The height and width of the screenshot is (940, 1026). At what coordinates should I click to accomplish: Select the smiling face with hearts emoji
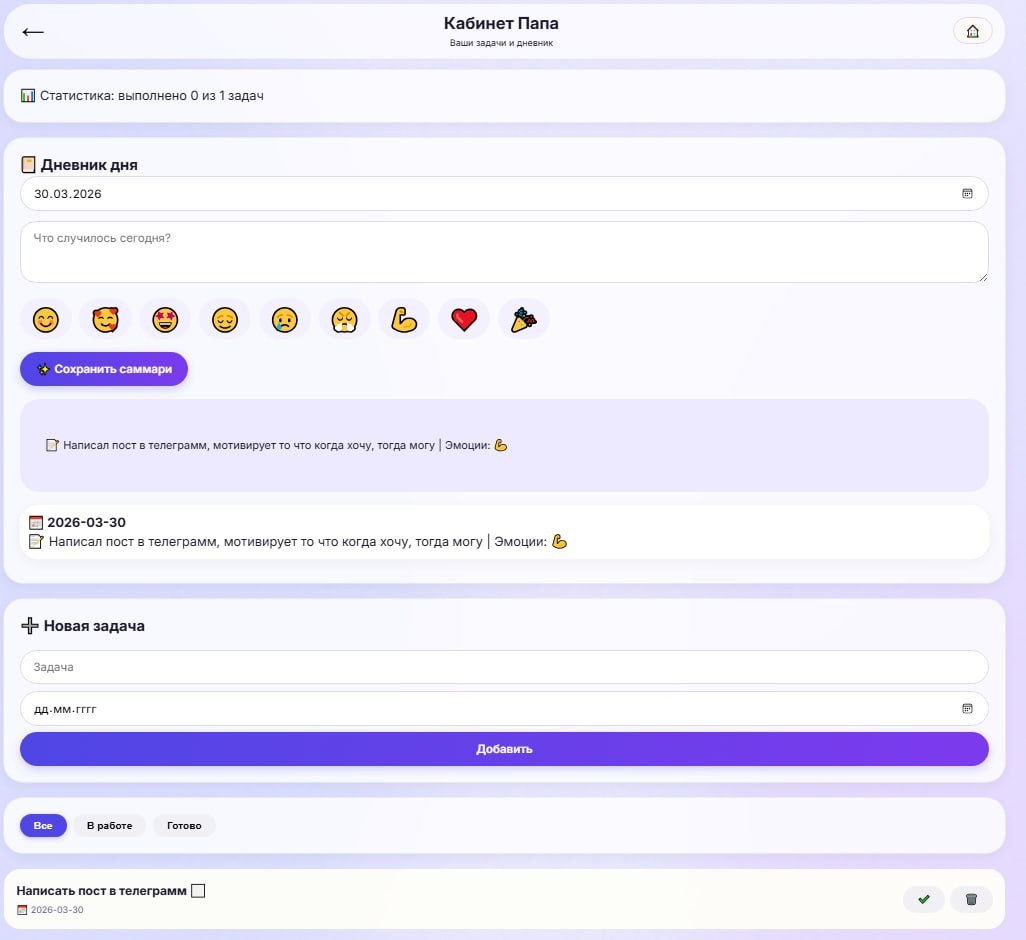coord(105,320)
